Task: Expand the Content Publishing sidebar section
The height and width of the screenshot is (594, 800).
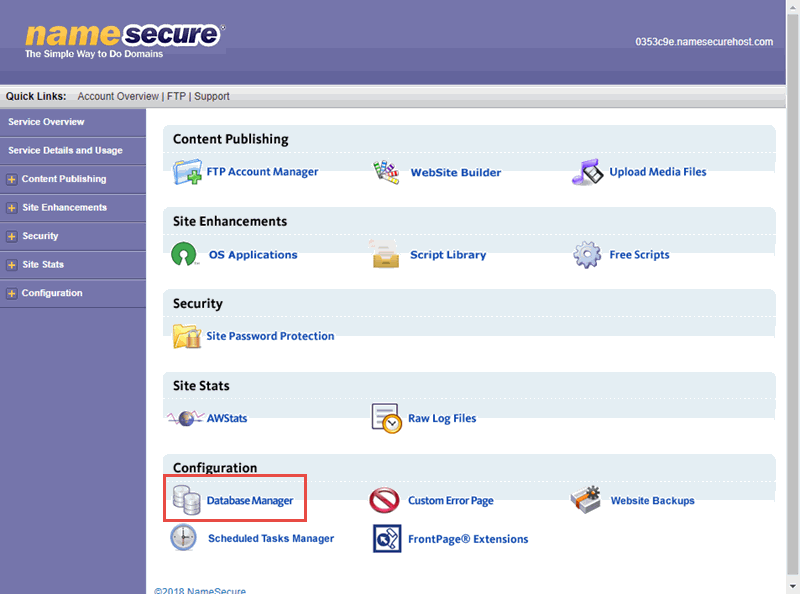Action: coord(12,179)
